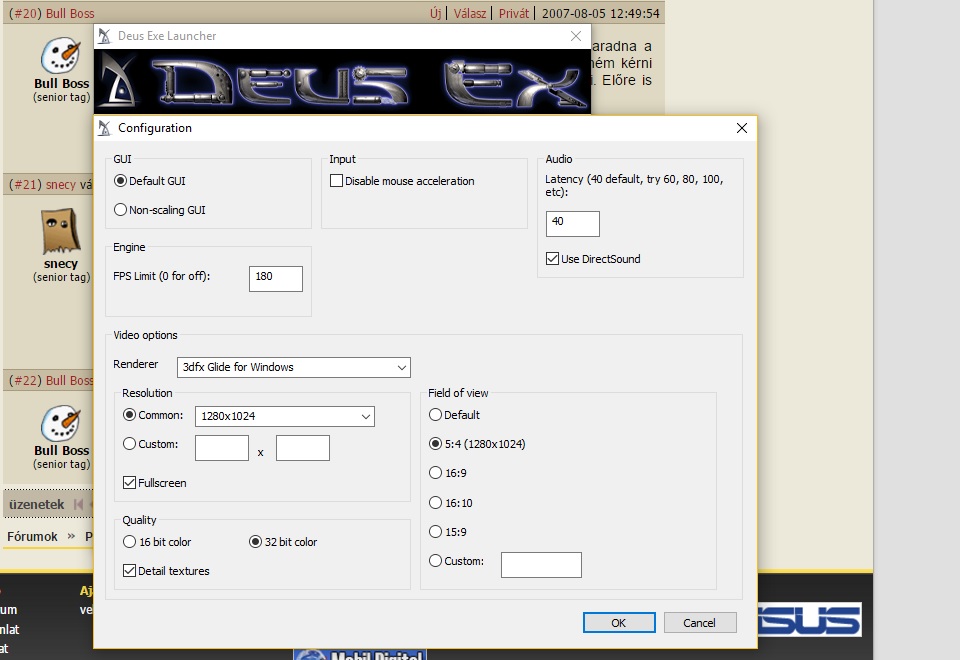The height and width of the screenshot is (660, 960).
Task: Click the audio Latency input field
Action: [x=572, y=223]
